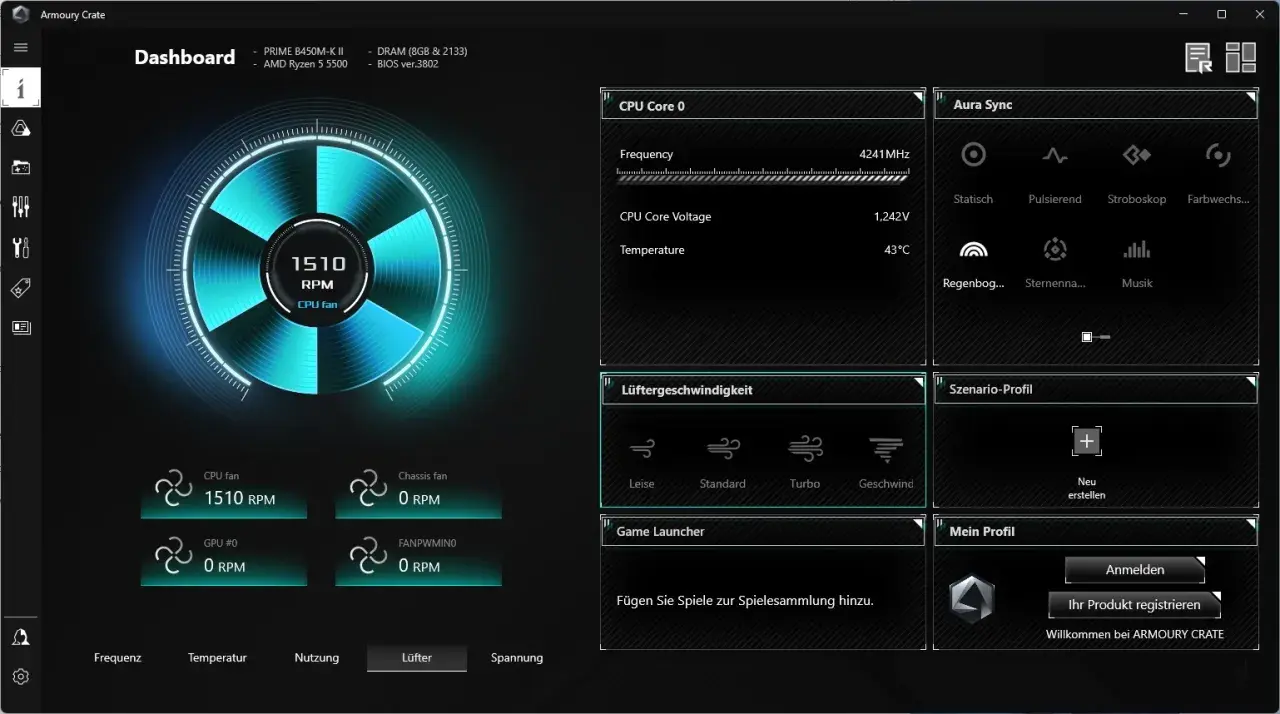The height and width of the screenshot is (714, 1280).
Task: Open settings gear icon in sidebar
Action: (21, 677)
